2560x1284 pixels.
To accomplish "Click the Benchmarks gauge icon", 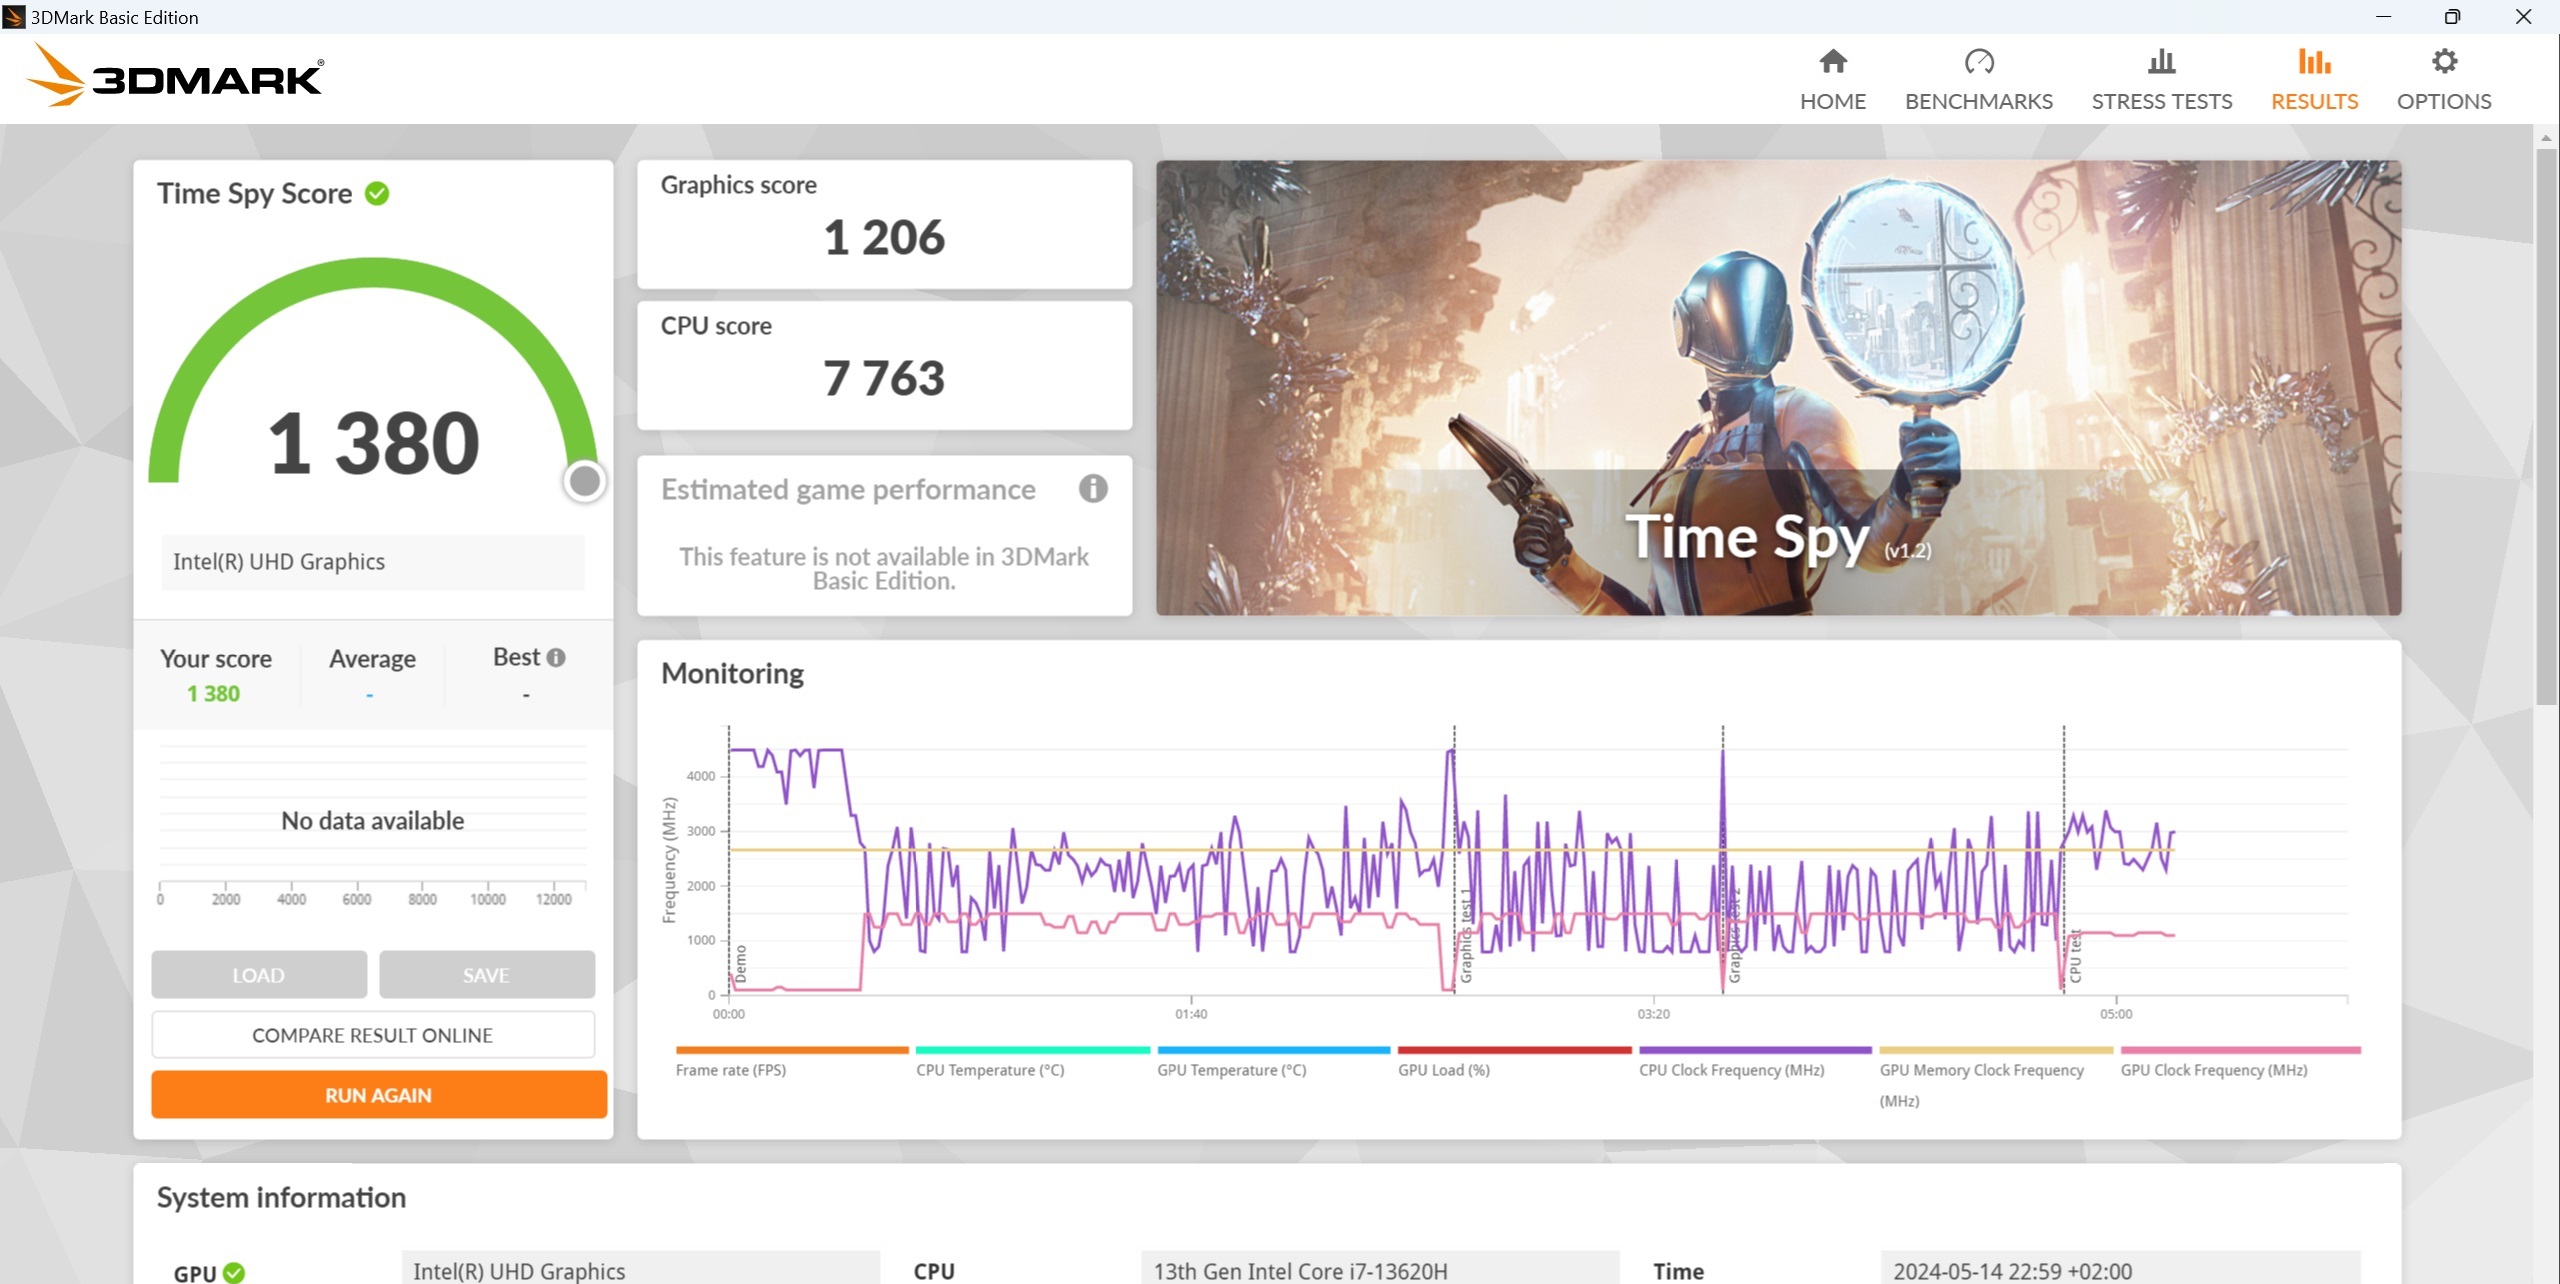I will [x=1978, y=62].
